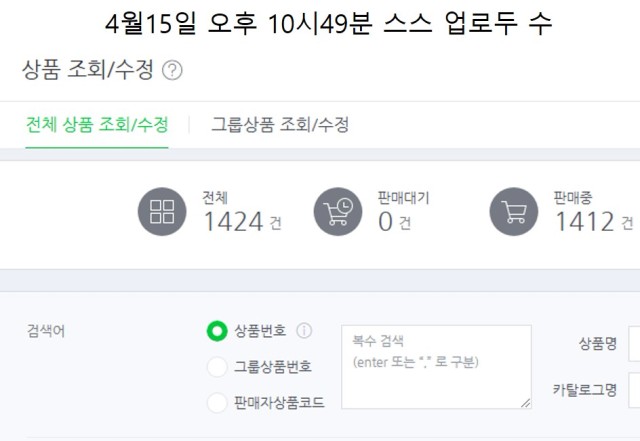640x441 pixels.
Task: Click the 검색어 label
Action: (x=46, y=331)
